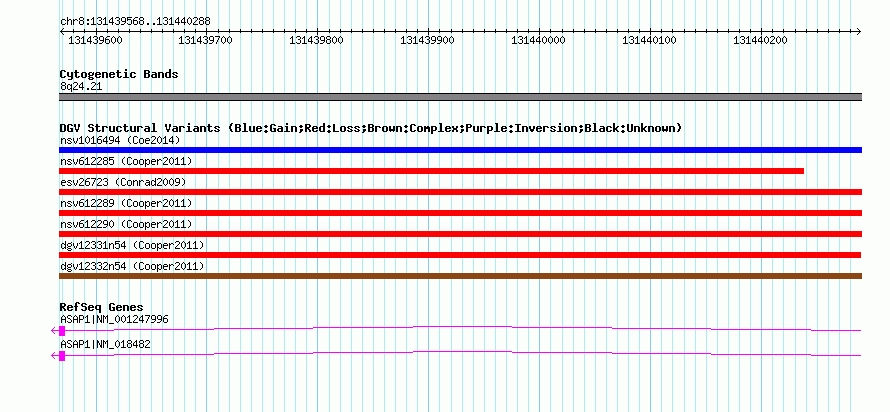Image resolution: width=890 pixels, height=412 pixels.
Task: Open the nsv612285 (Cooper2011) label
Action: point(126,161)
